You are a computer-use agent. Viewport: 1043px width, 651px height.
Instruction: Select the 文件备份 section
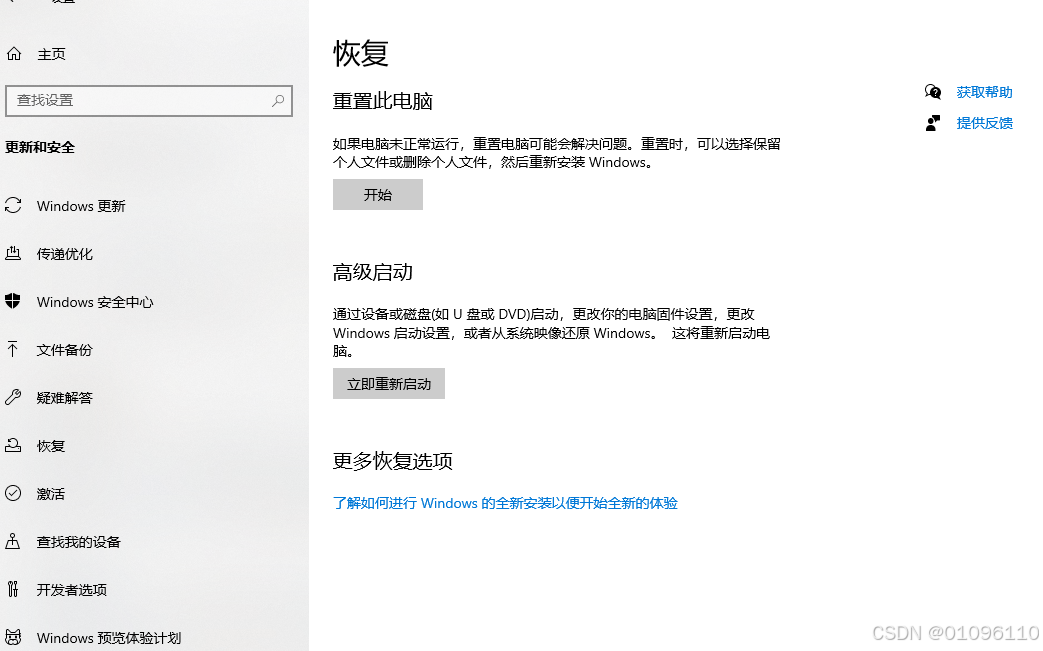point(65,350)
